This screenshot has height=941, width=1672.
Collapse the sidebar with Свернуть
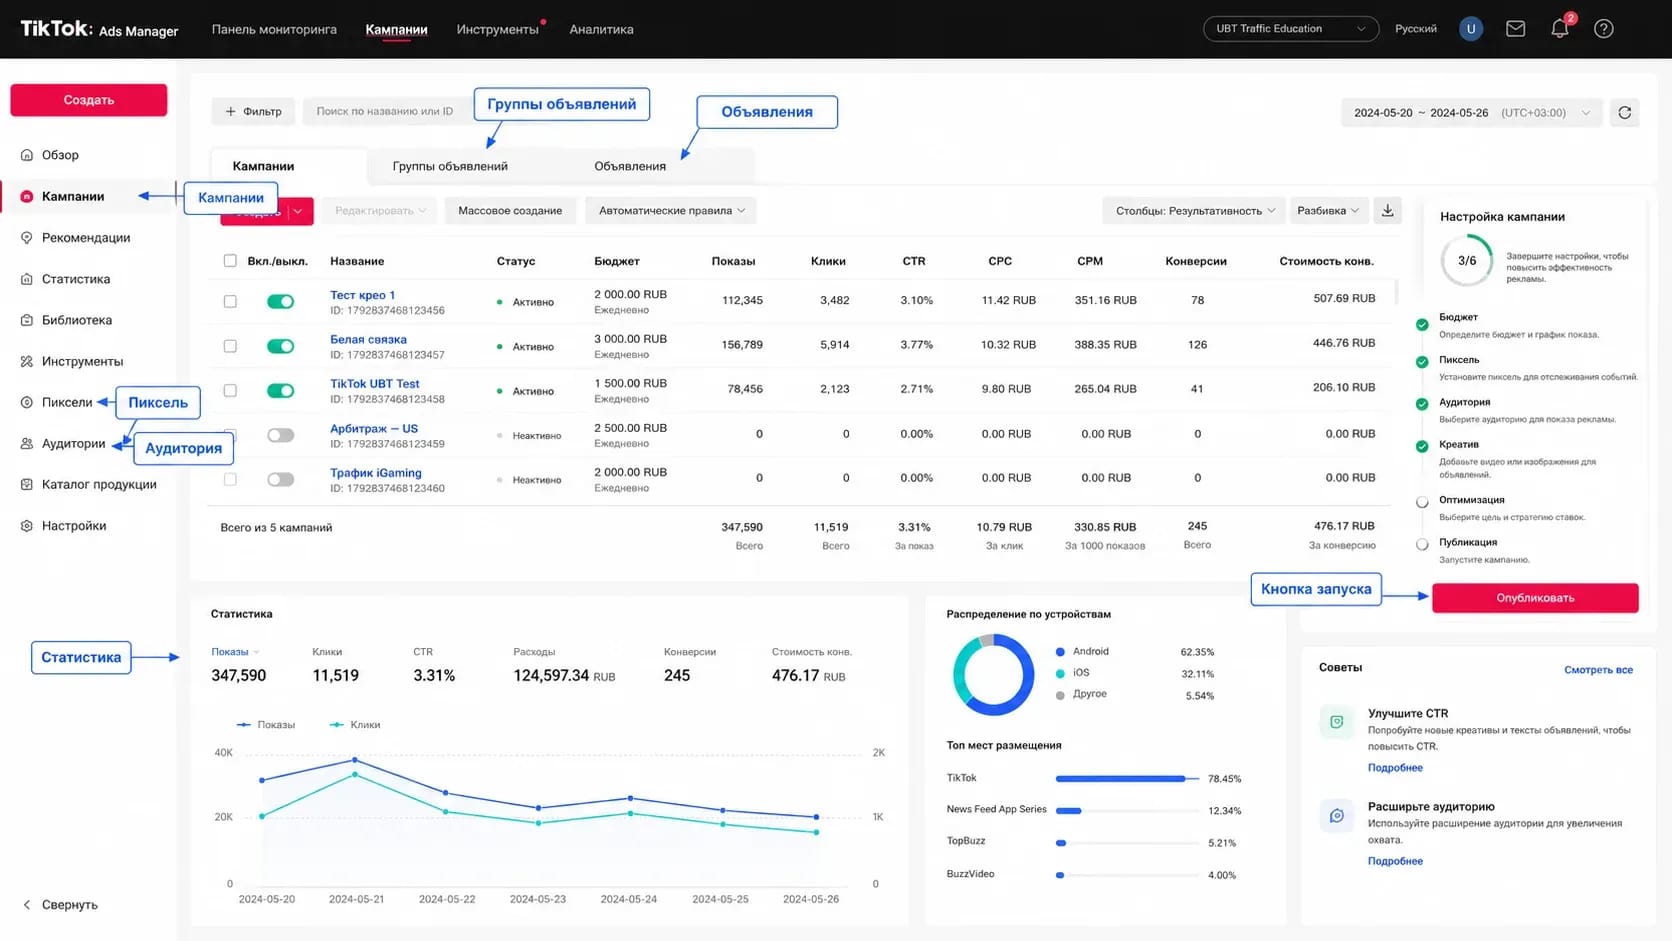point(60,905)
